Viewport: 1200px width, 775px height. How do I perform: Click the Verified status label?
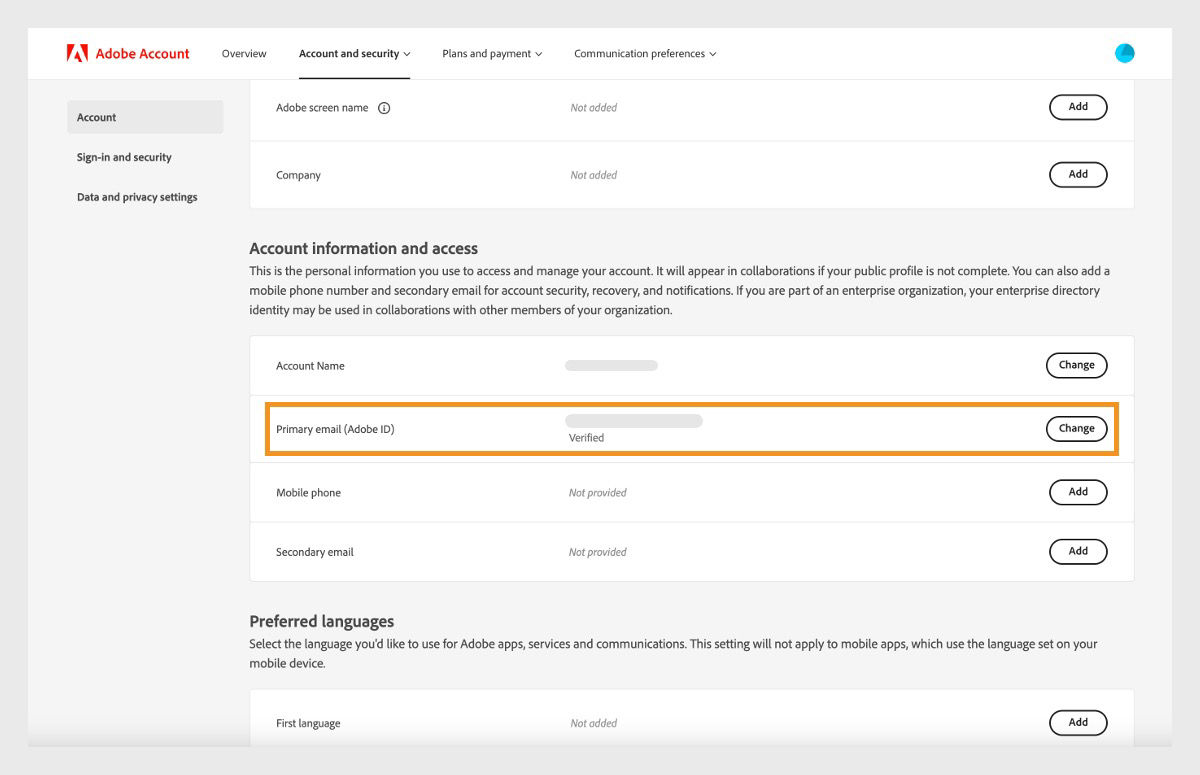[x=586, y=438]
